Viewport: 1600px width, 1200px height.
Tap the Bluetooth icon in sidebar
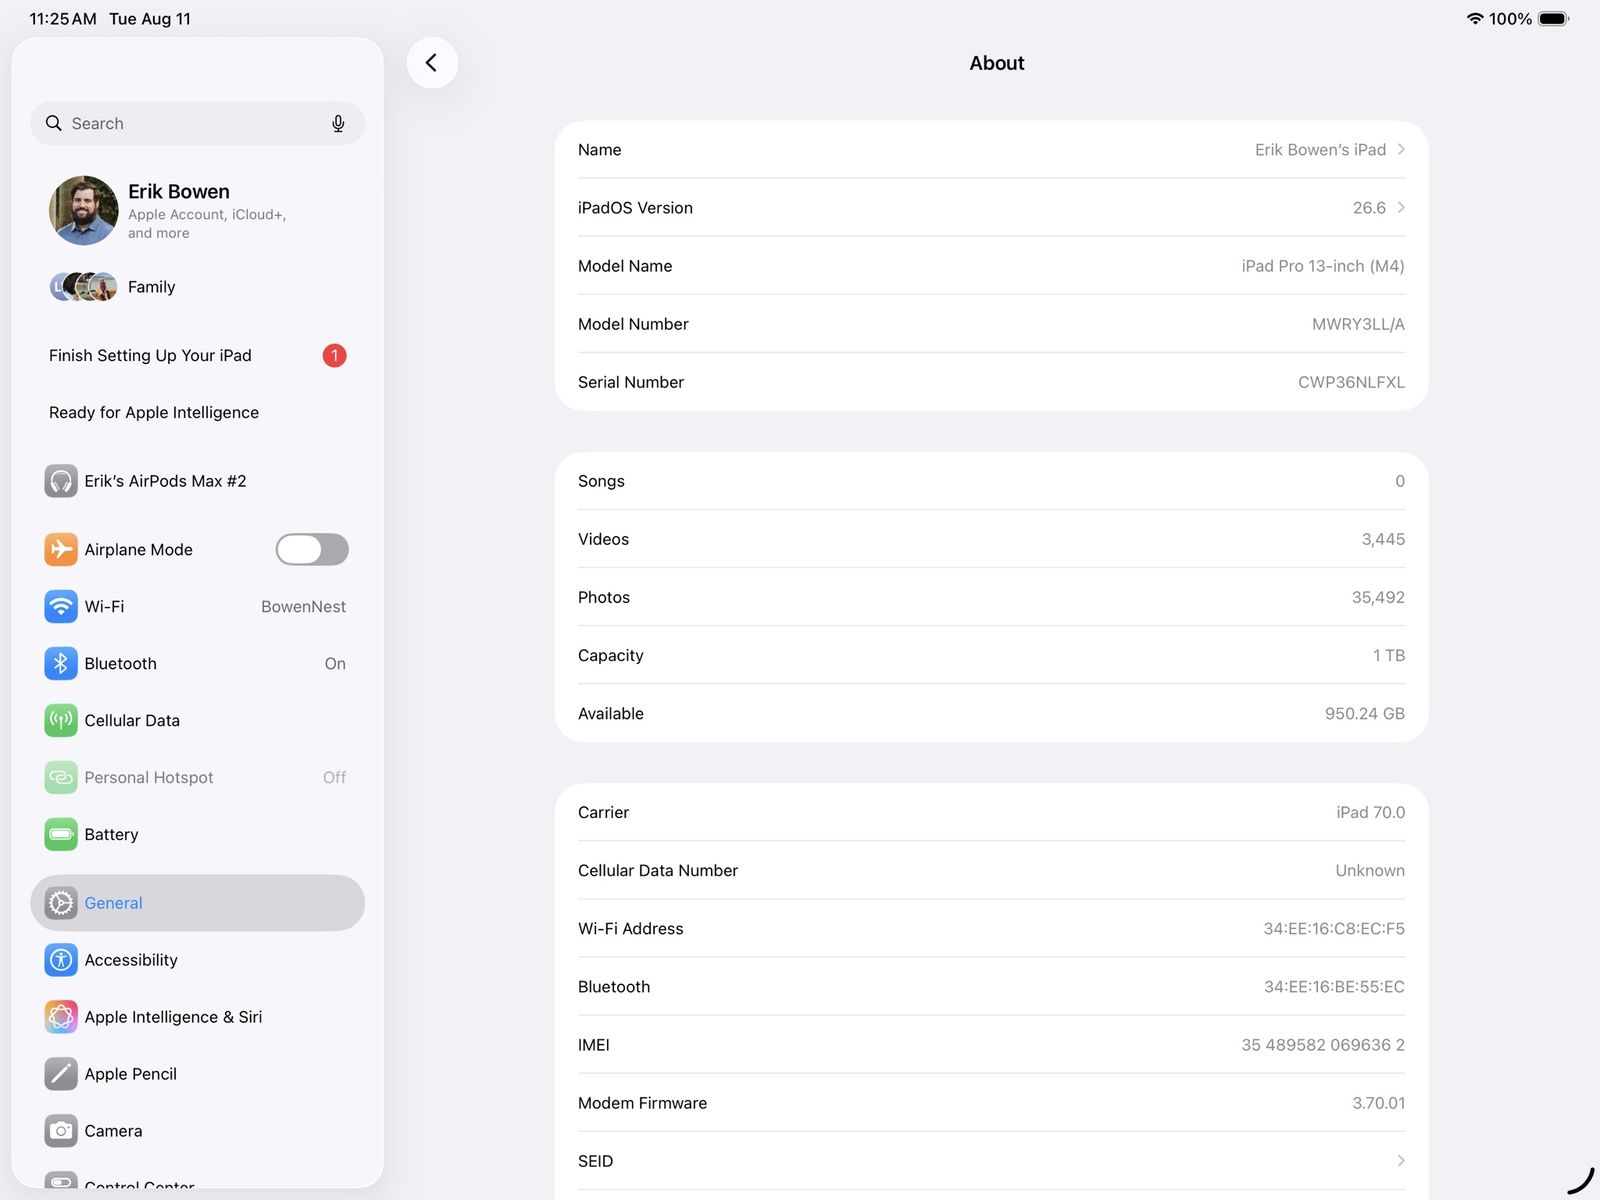coord(61,663)
